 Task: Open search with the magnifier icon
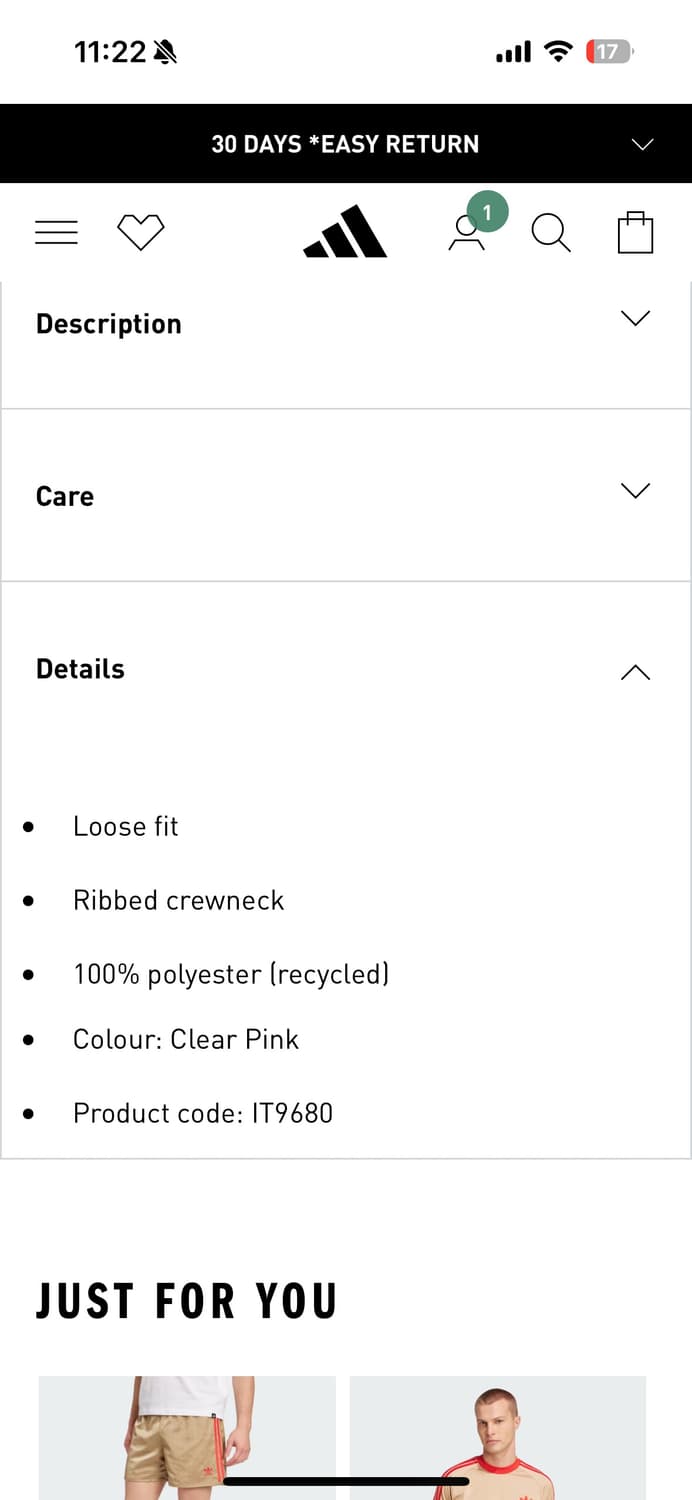point(551,233)
